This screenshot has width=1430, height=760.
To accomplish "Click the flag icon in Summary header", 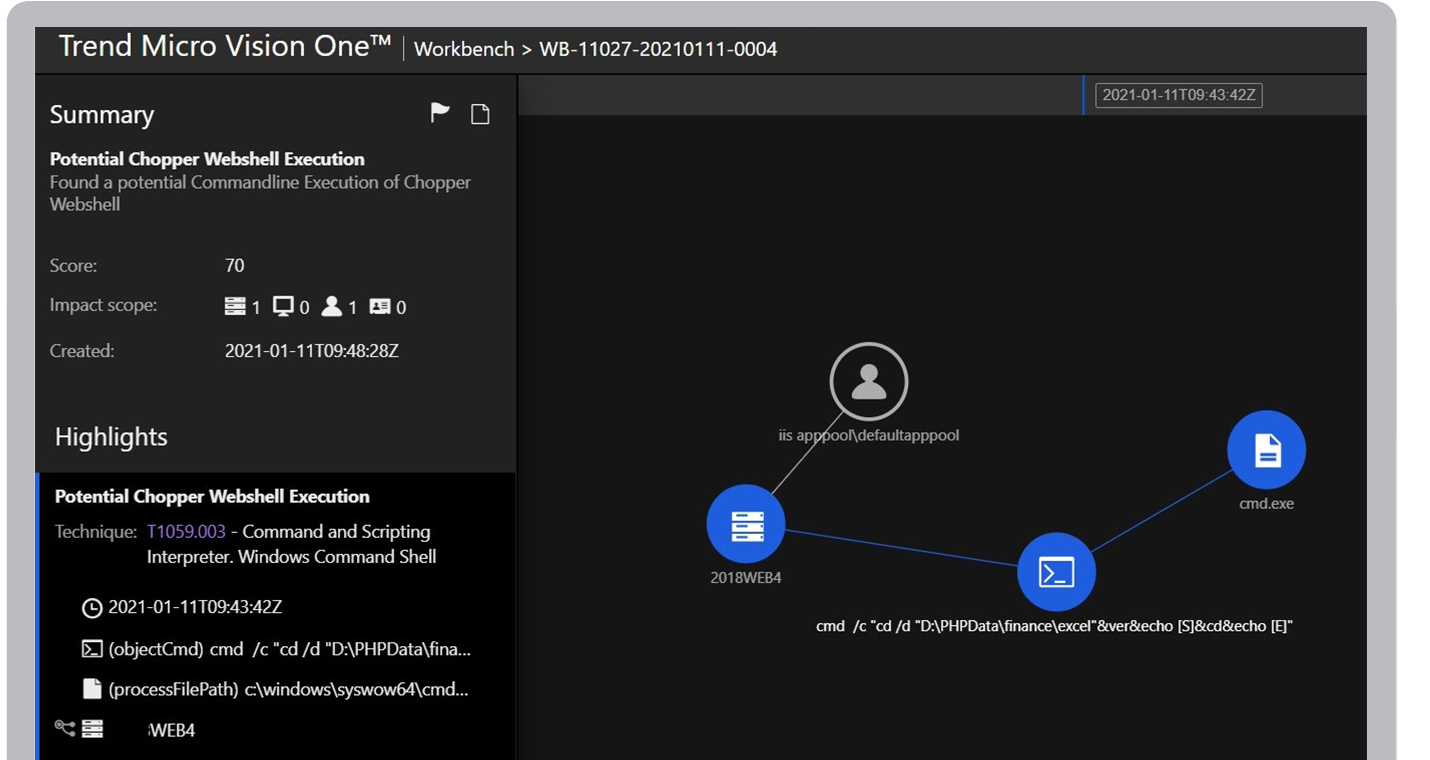I will coord(439,113).
